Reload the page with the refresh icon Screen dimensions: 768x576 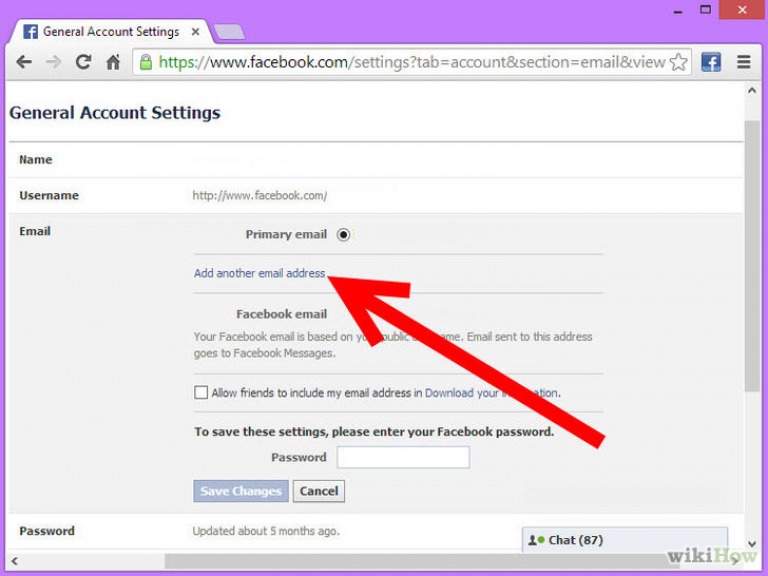tap(83, 62)
